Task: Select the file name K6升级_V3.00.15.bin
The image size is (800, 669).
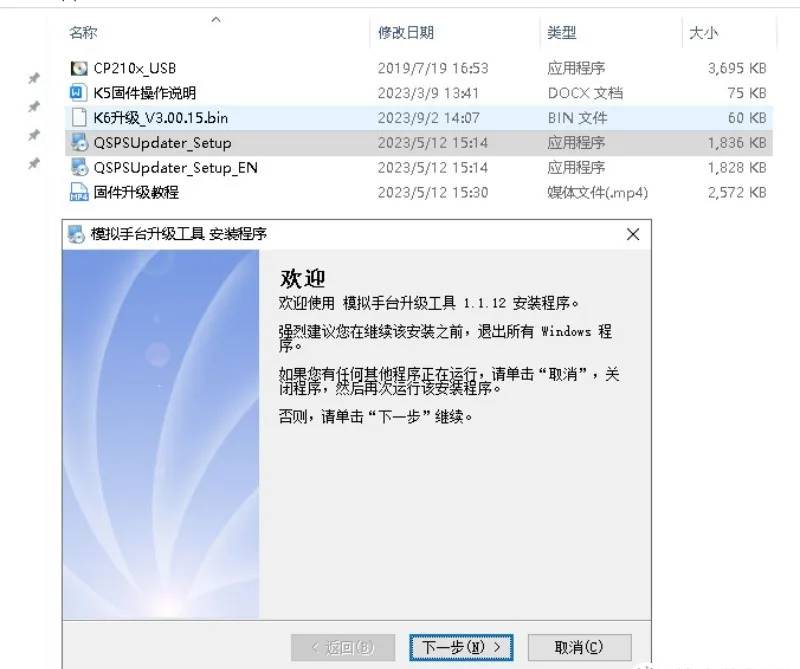Action: tap(161, 118)
